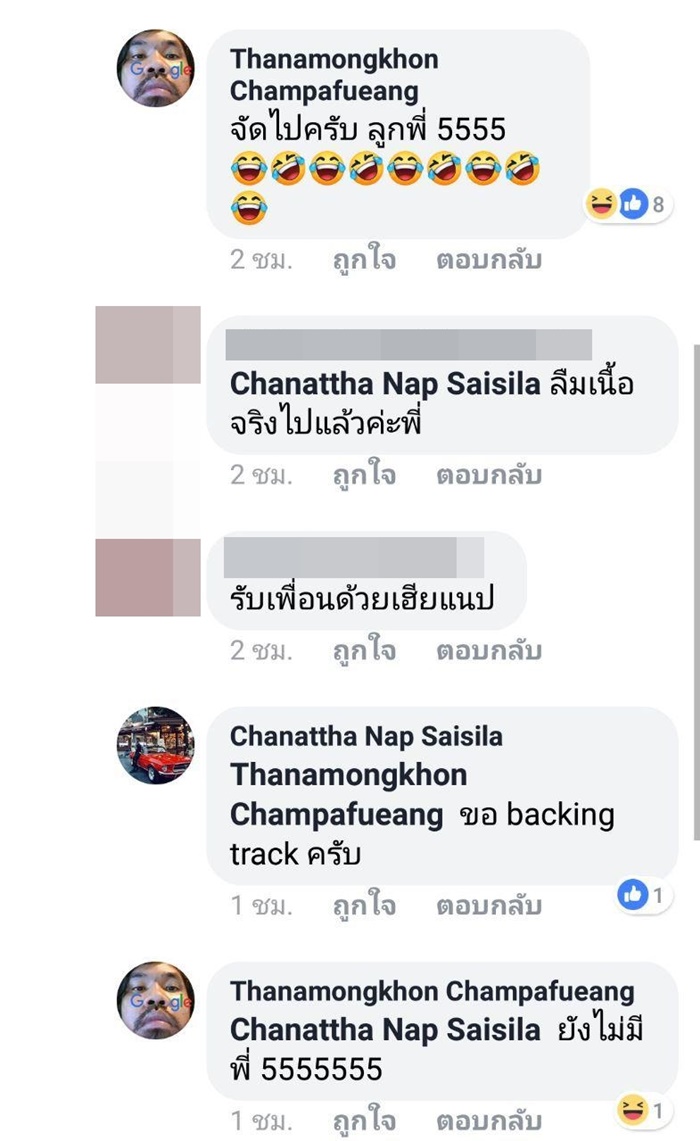Image resolution: width=700 pixels, height=1141 pixels.
Task: Like the รับเพื่อนด้วยเฮียแนป comment
Action: 364,649
